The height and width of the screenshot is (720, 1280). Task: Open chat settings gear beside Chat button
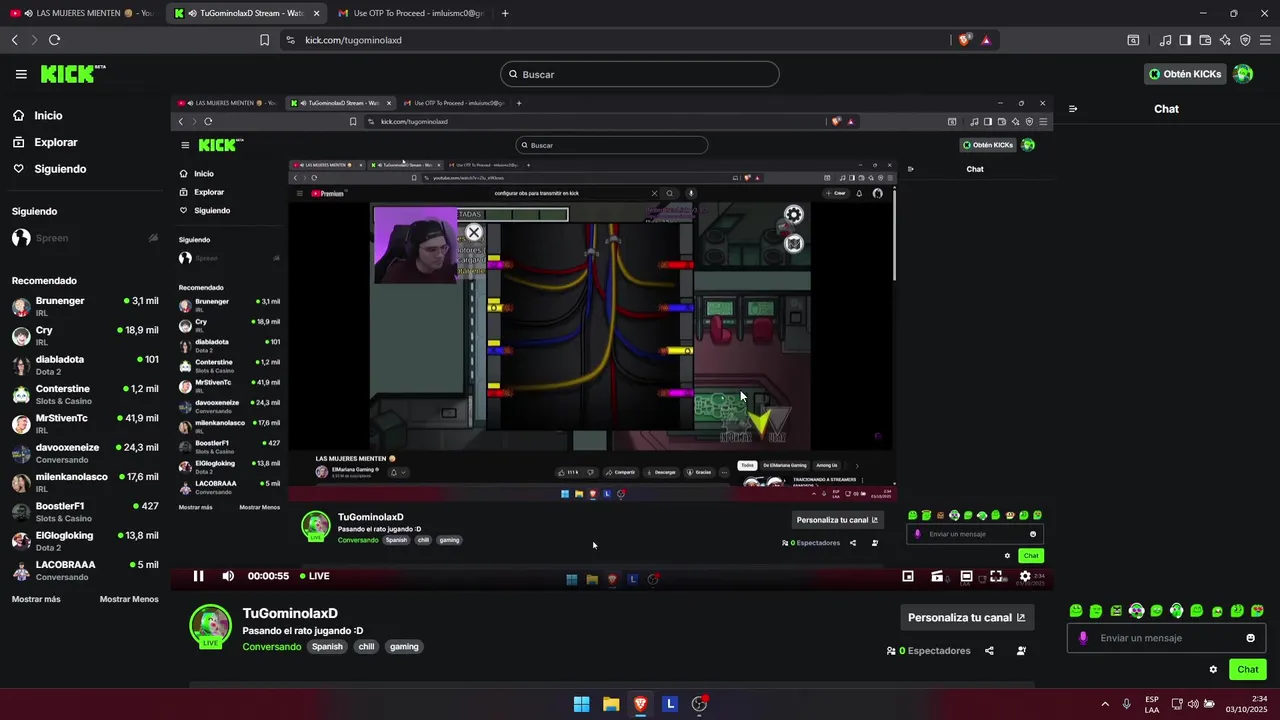point(1213,670)
